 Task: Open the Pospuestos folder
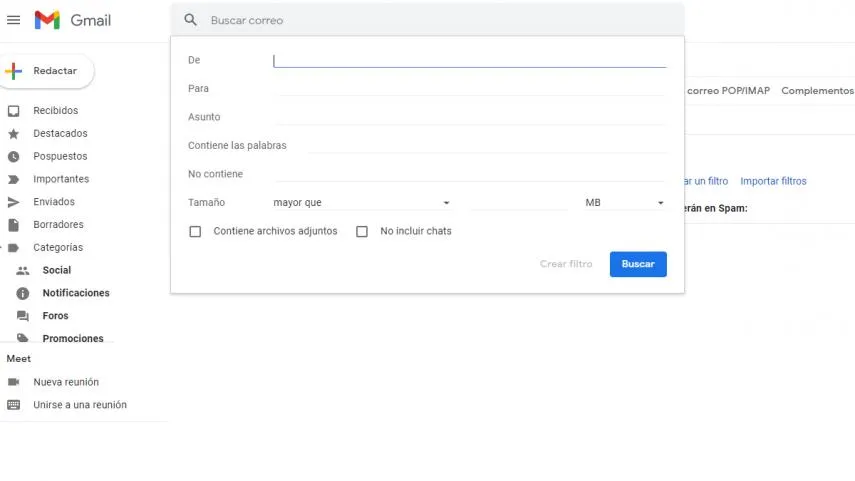point(60,157)
